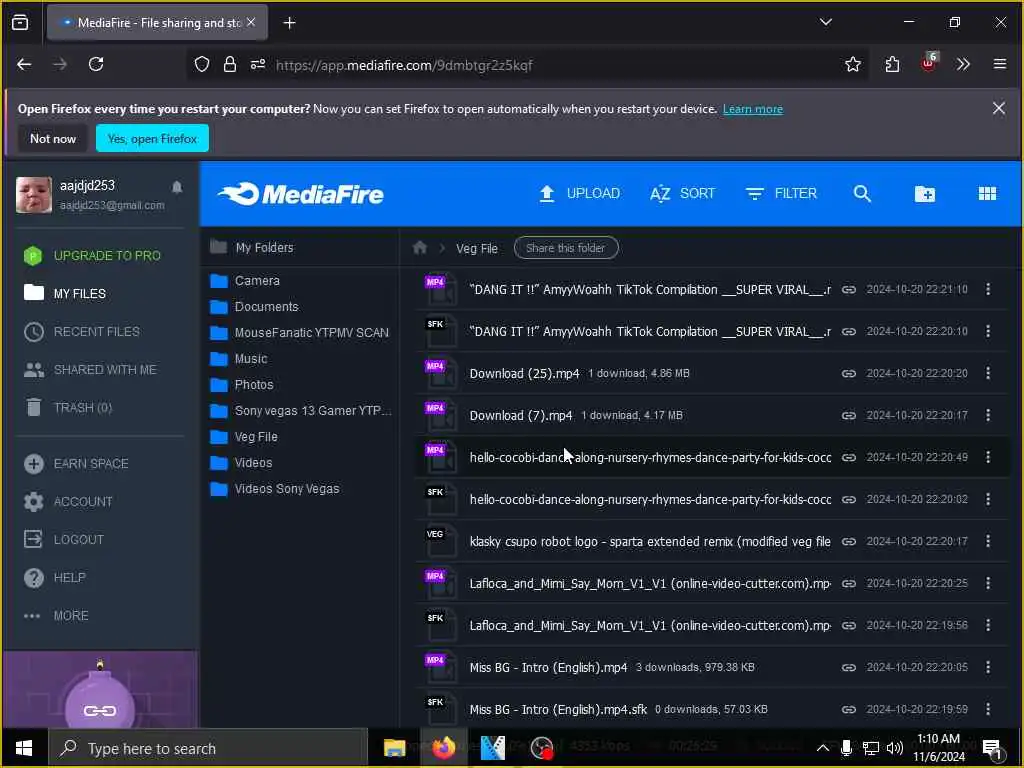Select Upgrade to Pro
1024x768 pixels.
pos(92,255)
